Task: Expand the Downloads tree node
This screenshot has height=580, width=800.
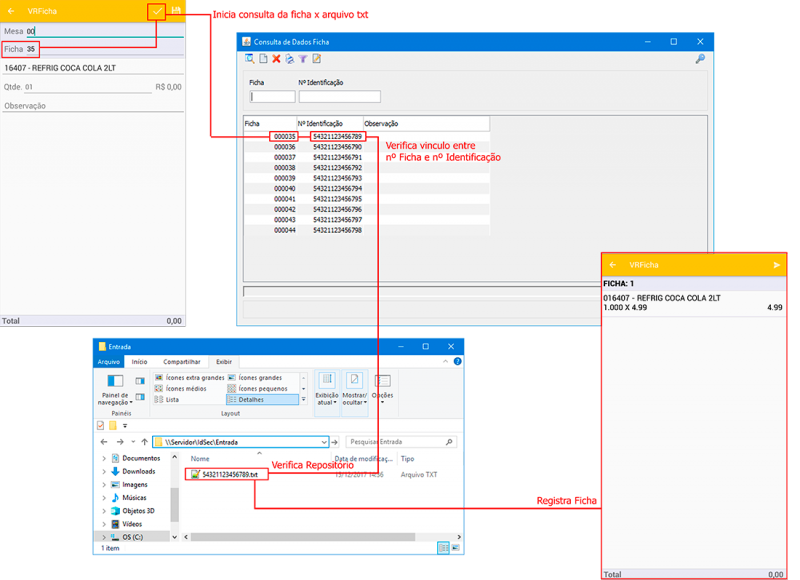Action: pos(104,471)
